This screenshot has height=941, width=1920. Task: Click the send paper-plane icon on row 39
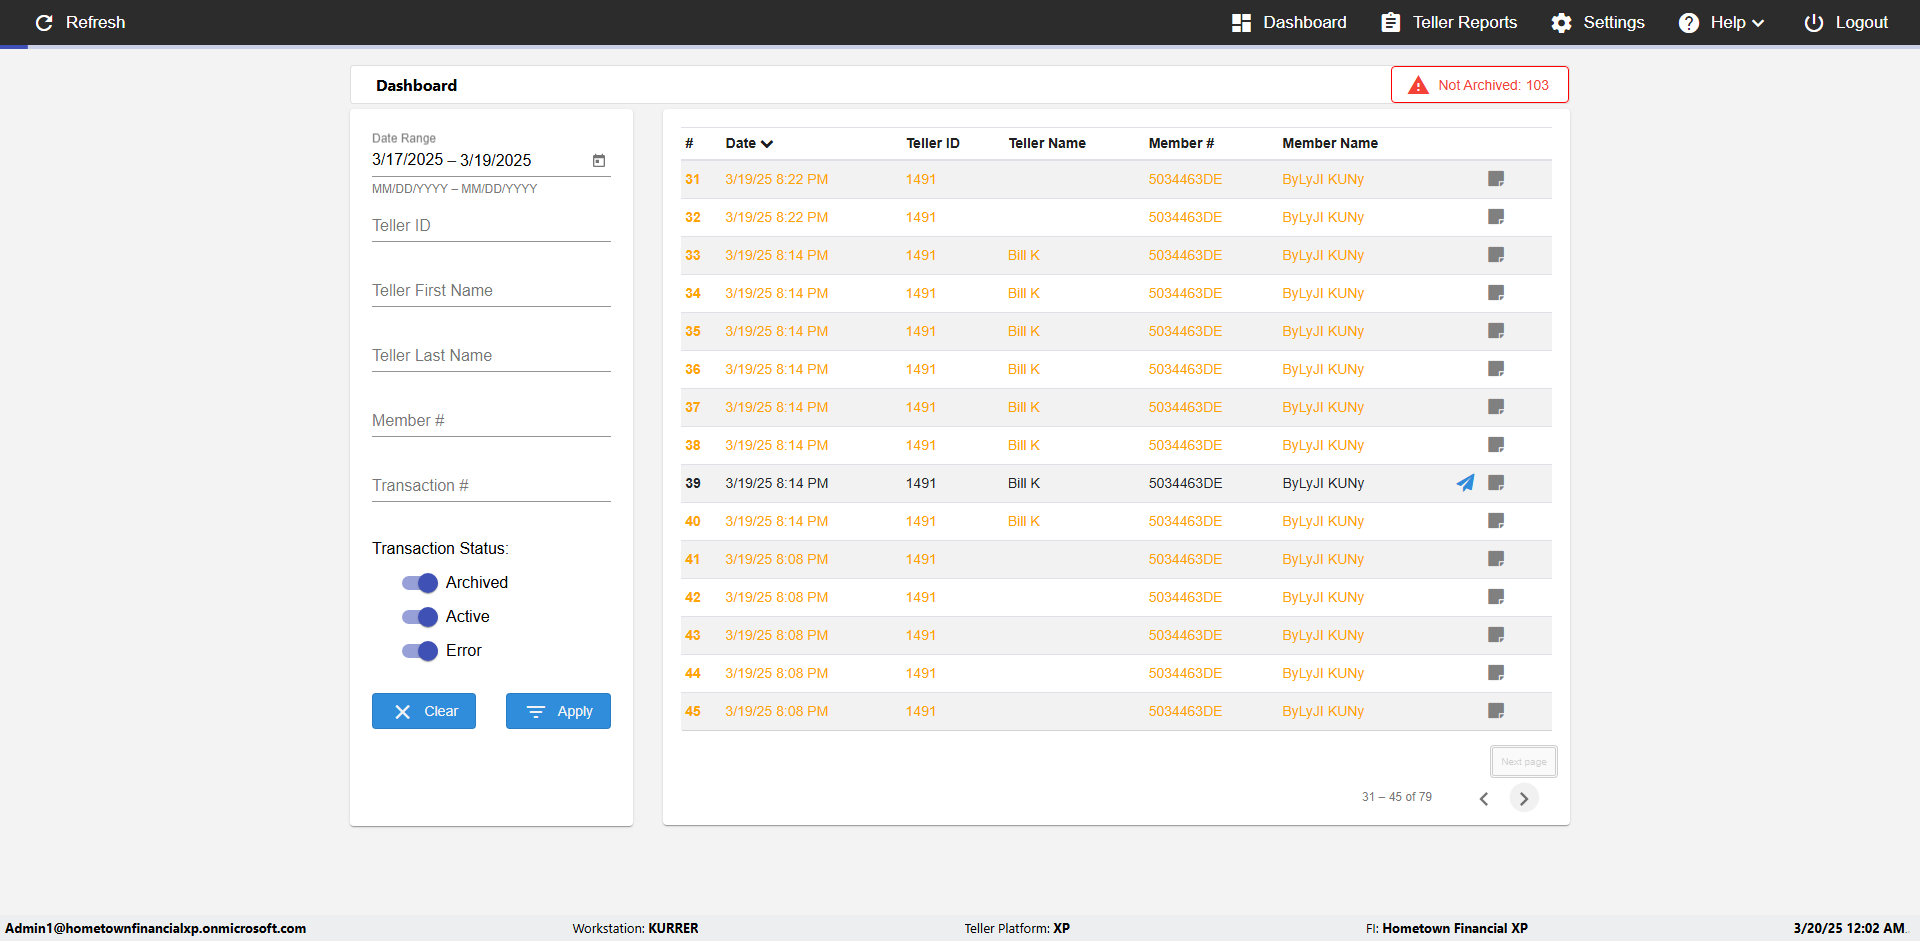1465,483
